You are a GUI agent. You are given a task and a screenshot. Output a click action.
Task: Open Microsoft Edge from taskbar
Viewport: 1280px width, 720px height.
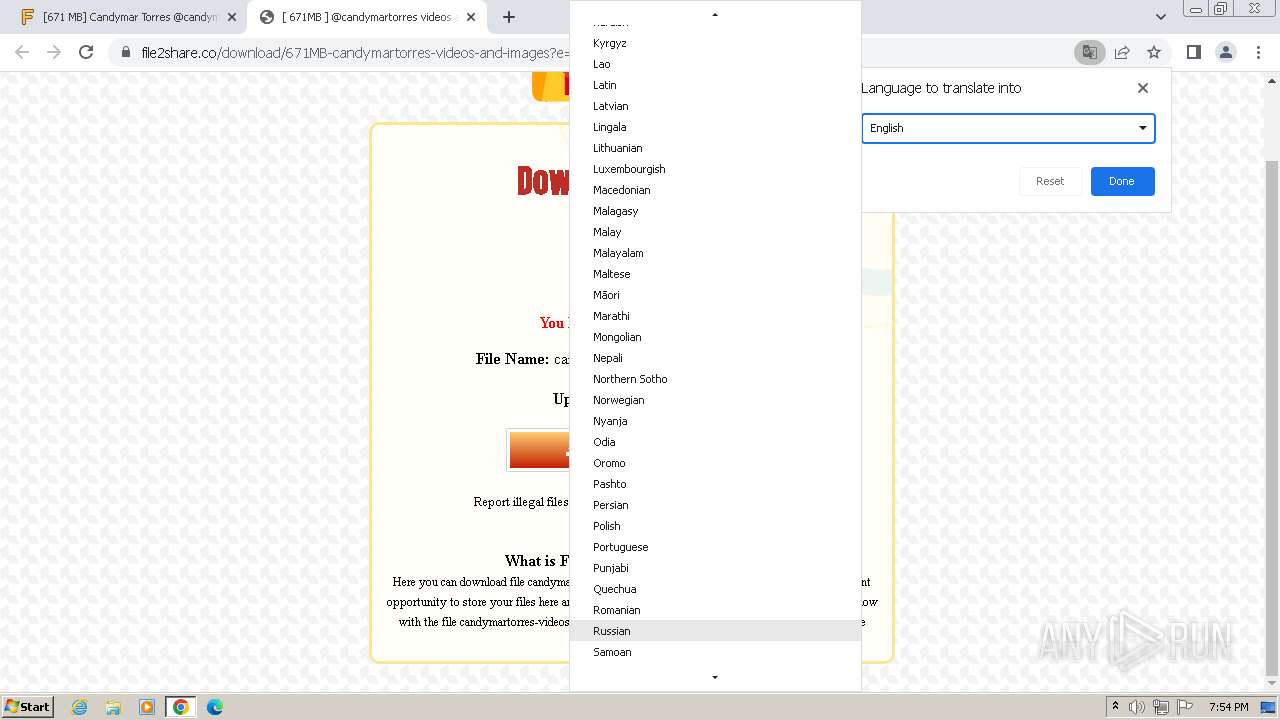215,707
